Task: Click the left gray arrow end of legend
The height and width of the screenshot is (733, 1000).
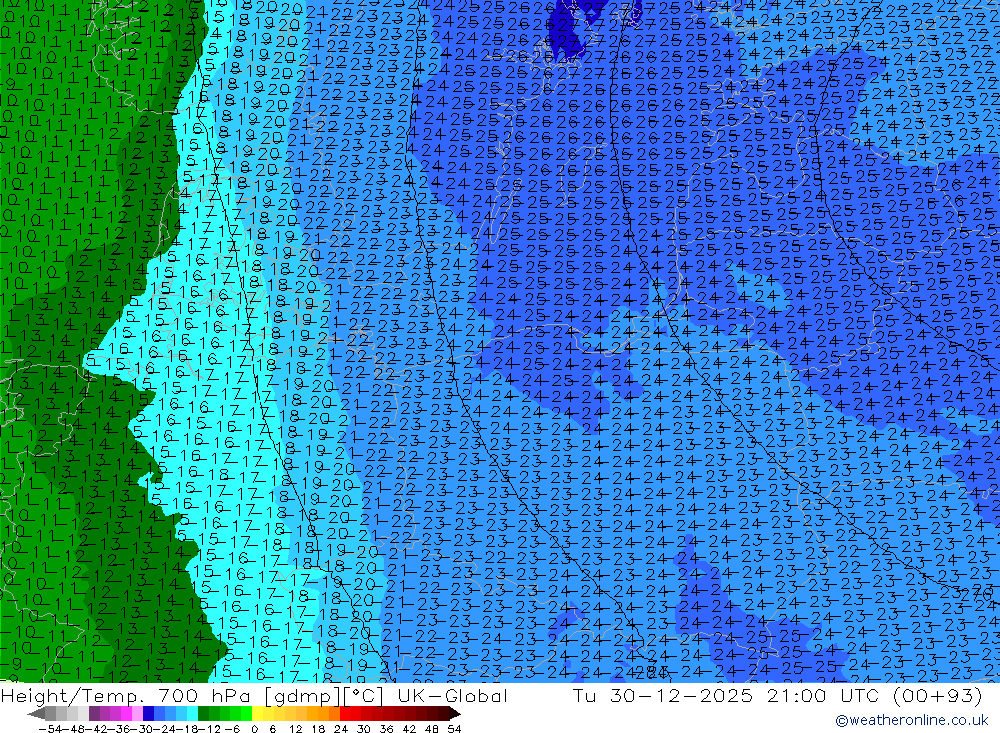Action: pyautogui.click(x=36, y=714)
